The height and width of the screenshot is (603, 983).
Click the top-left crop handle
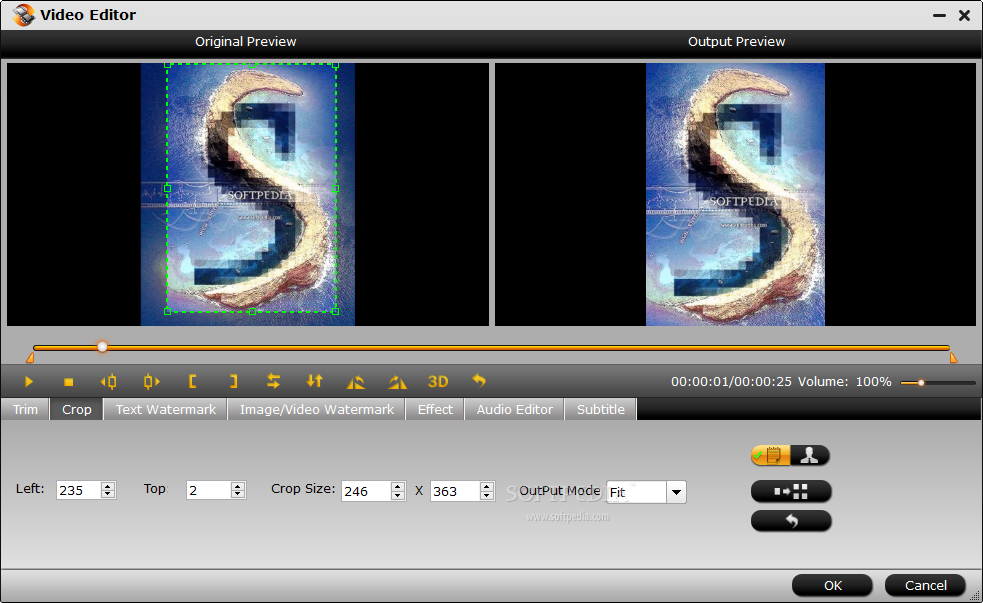[x=167, y=65]
